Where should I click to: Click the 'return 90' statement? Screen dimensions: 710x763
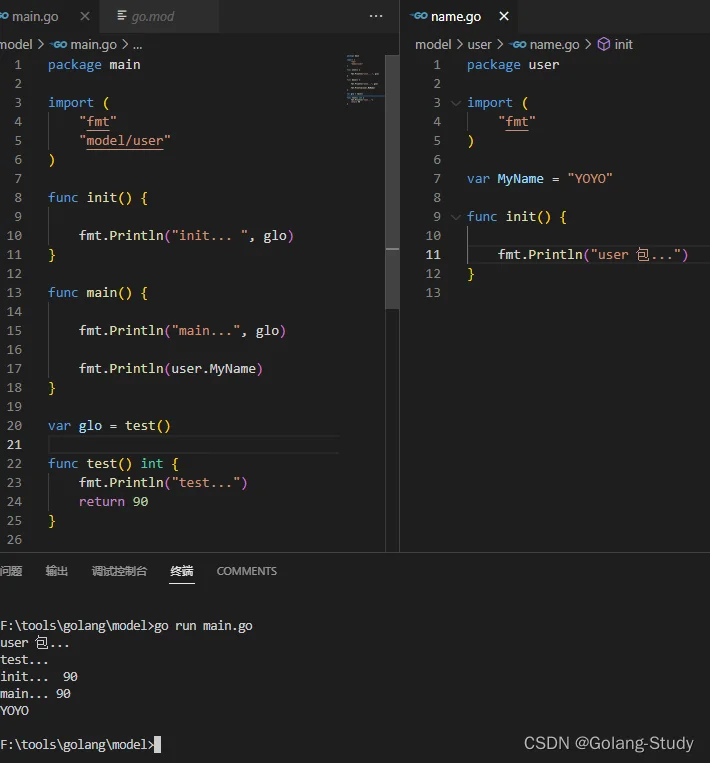tap(113, 502)
